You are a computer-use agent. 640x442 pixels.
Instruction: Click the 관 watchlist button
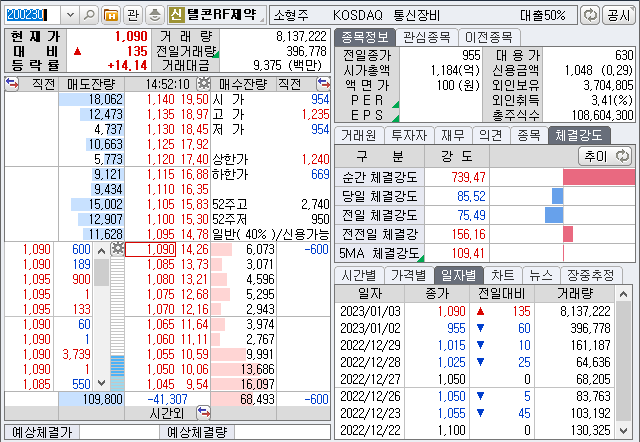pyautogui.click(x=132, y=15)
